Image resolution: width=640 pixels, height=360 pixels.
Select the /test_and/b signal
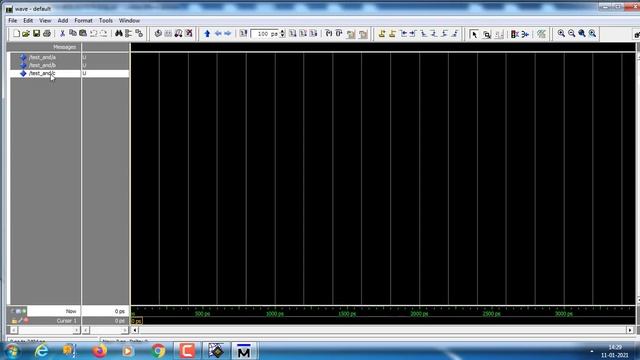(x=42, y=65)
